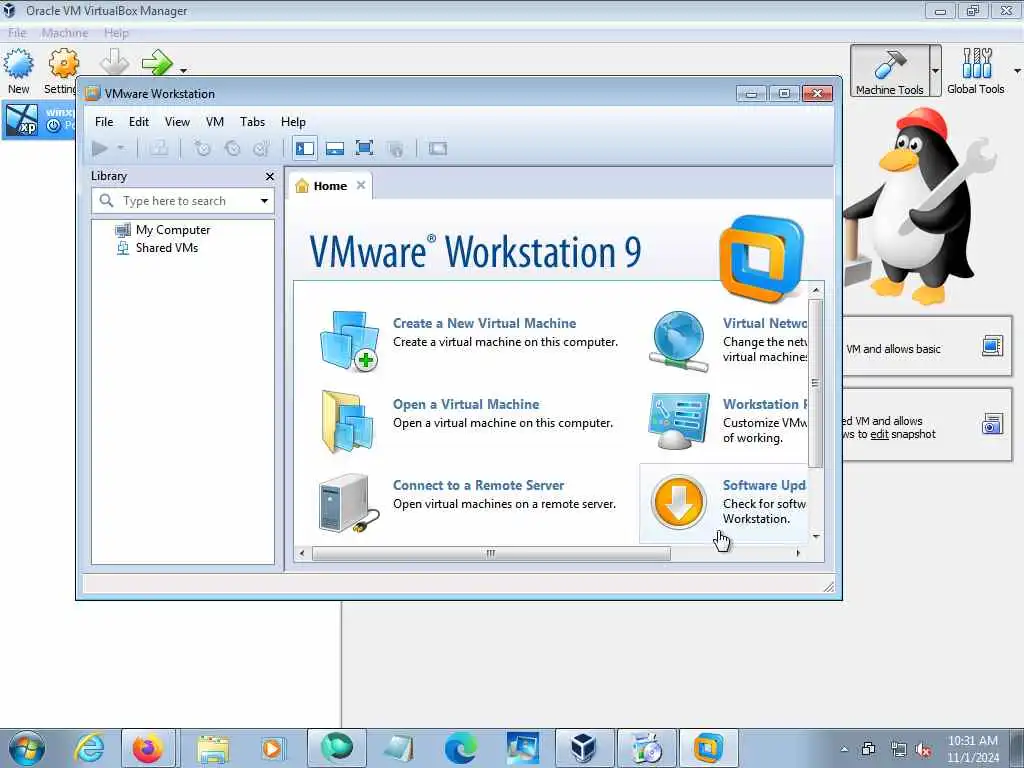Screen dimensions: 1024x768
Task: Click the Connect to a Remote Server link
Action: coord(479,485)
